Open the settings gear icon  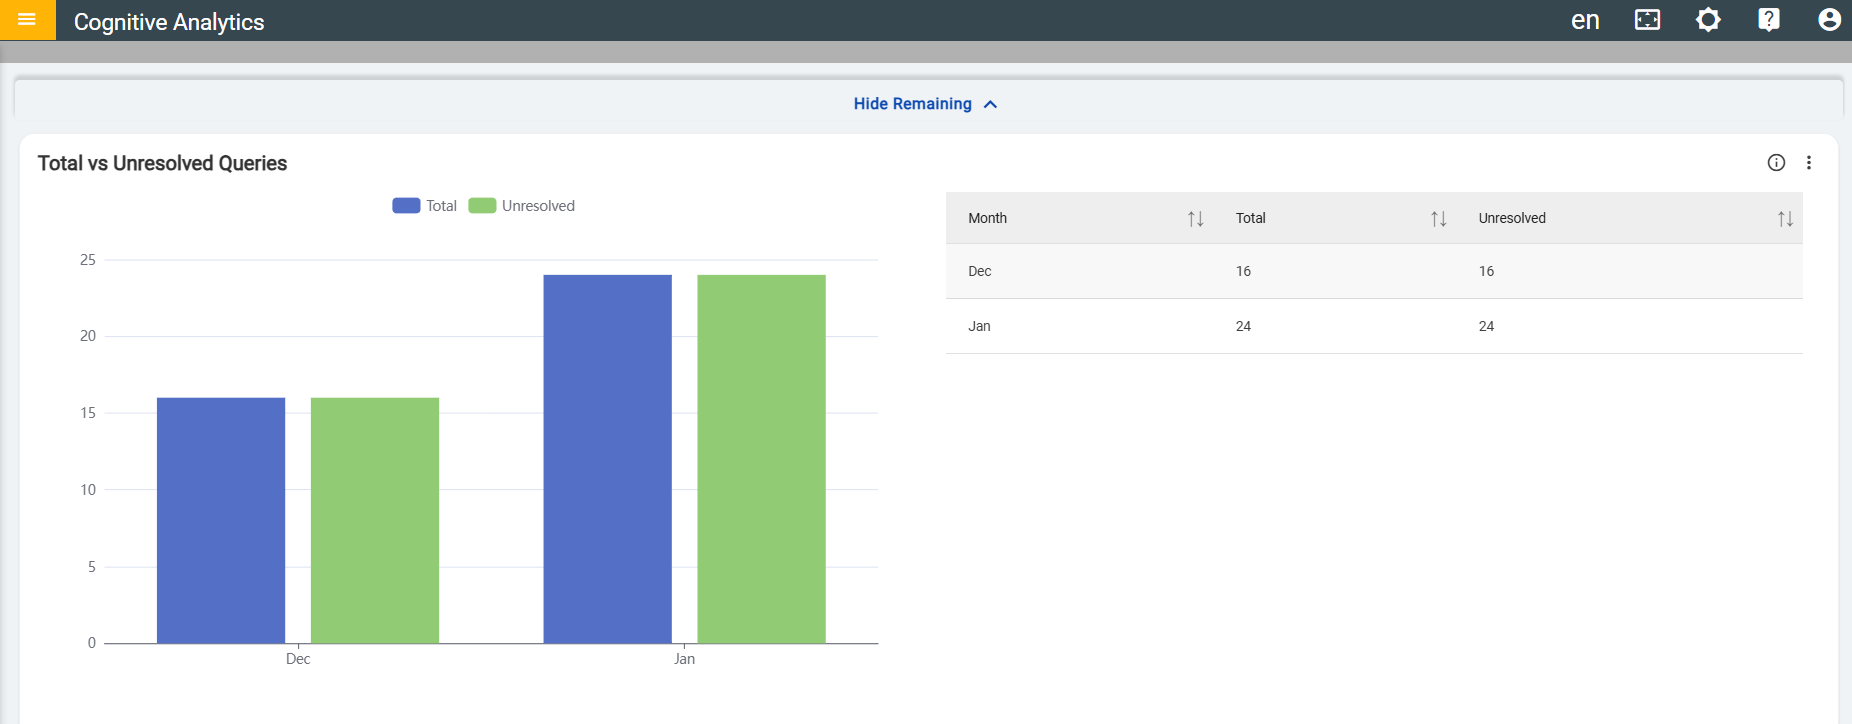pos(1708,20)
